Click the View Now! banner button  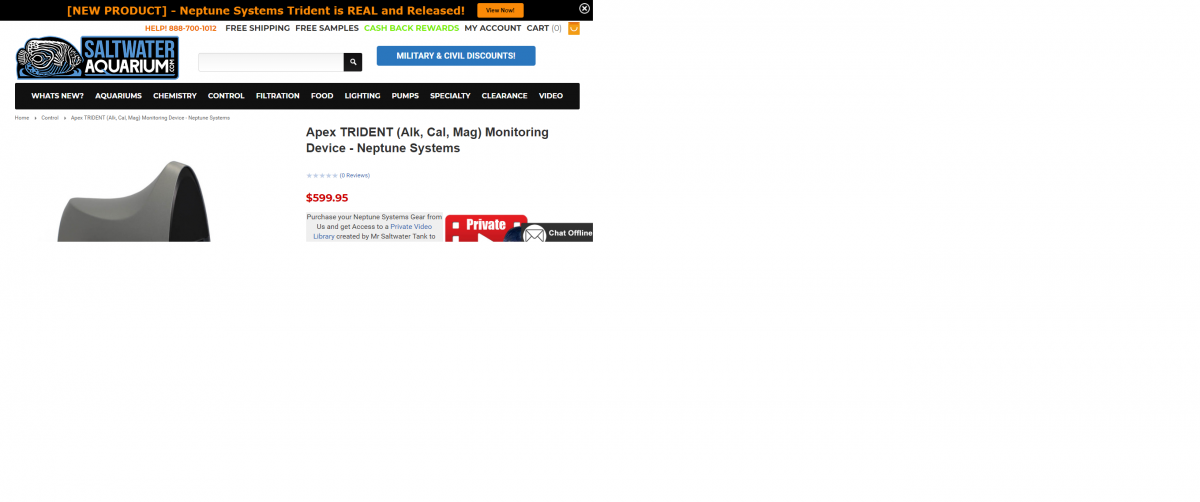(x=500, y=10)
